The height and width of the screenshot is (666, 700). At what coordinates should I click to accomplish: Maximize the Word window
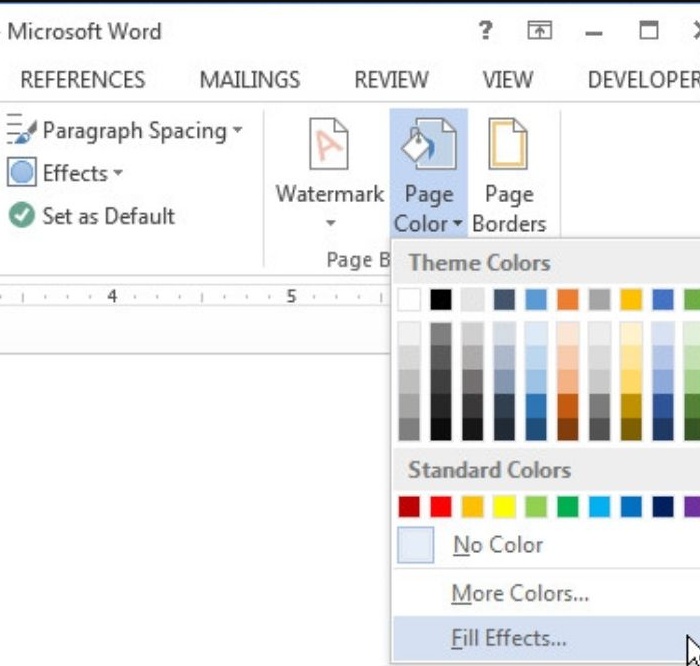pos(649,30)
